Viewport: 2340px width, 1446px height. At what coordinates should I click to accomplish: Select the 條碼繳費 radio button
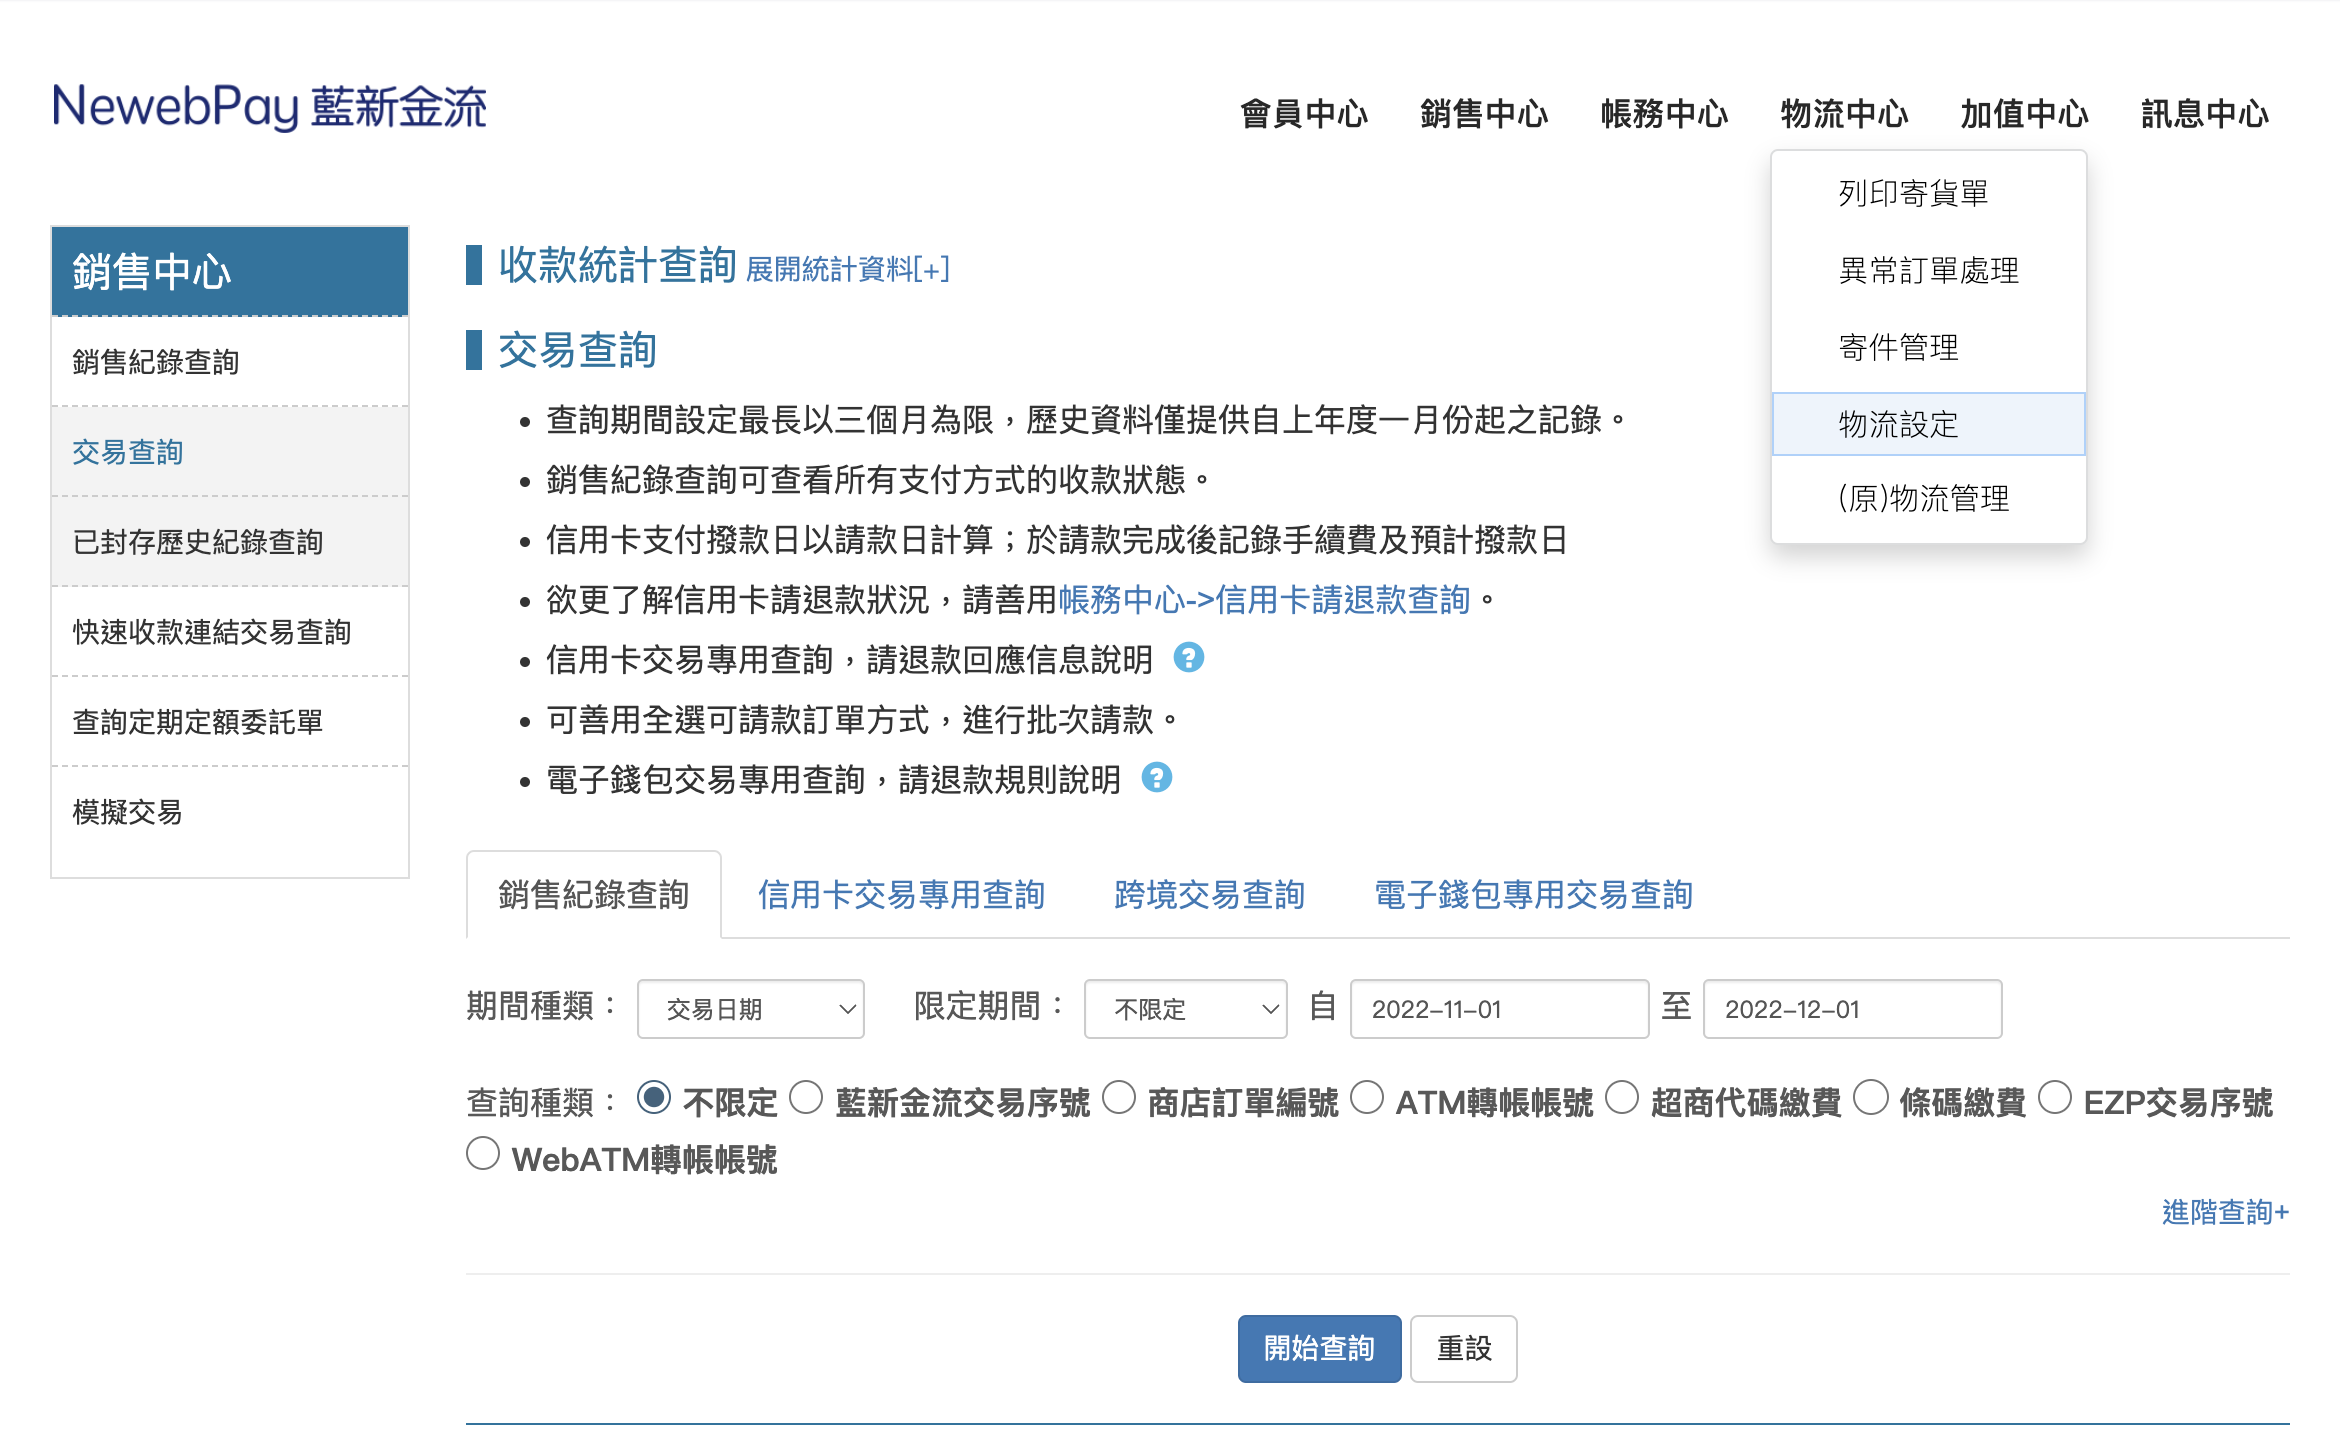pyautogui.click(x=1871, y=1098)
